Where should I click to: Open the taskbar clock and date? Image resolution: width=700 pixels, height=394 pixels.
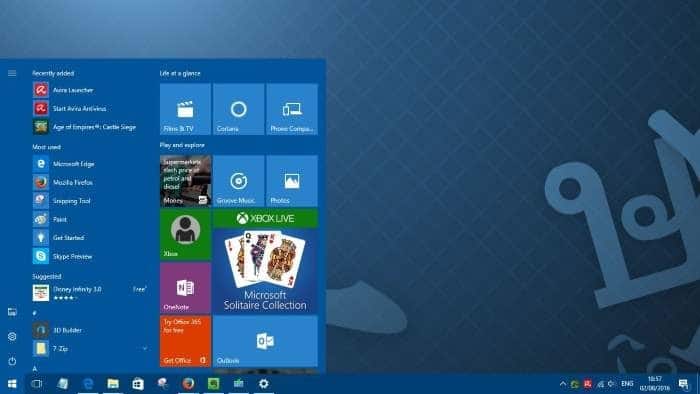click(654, 384)
